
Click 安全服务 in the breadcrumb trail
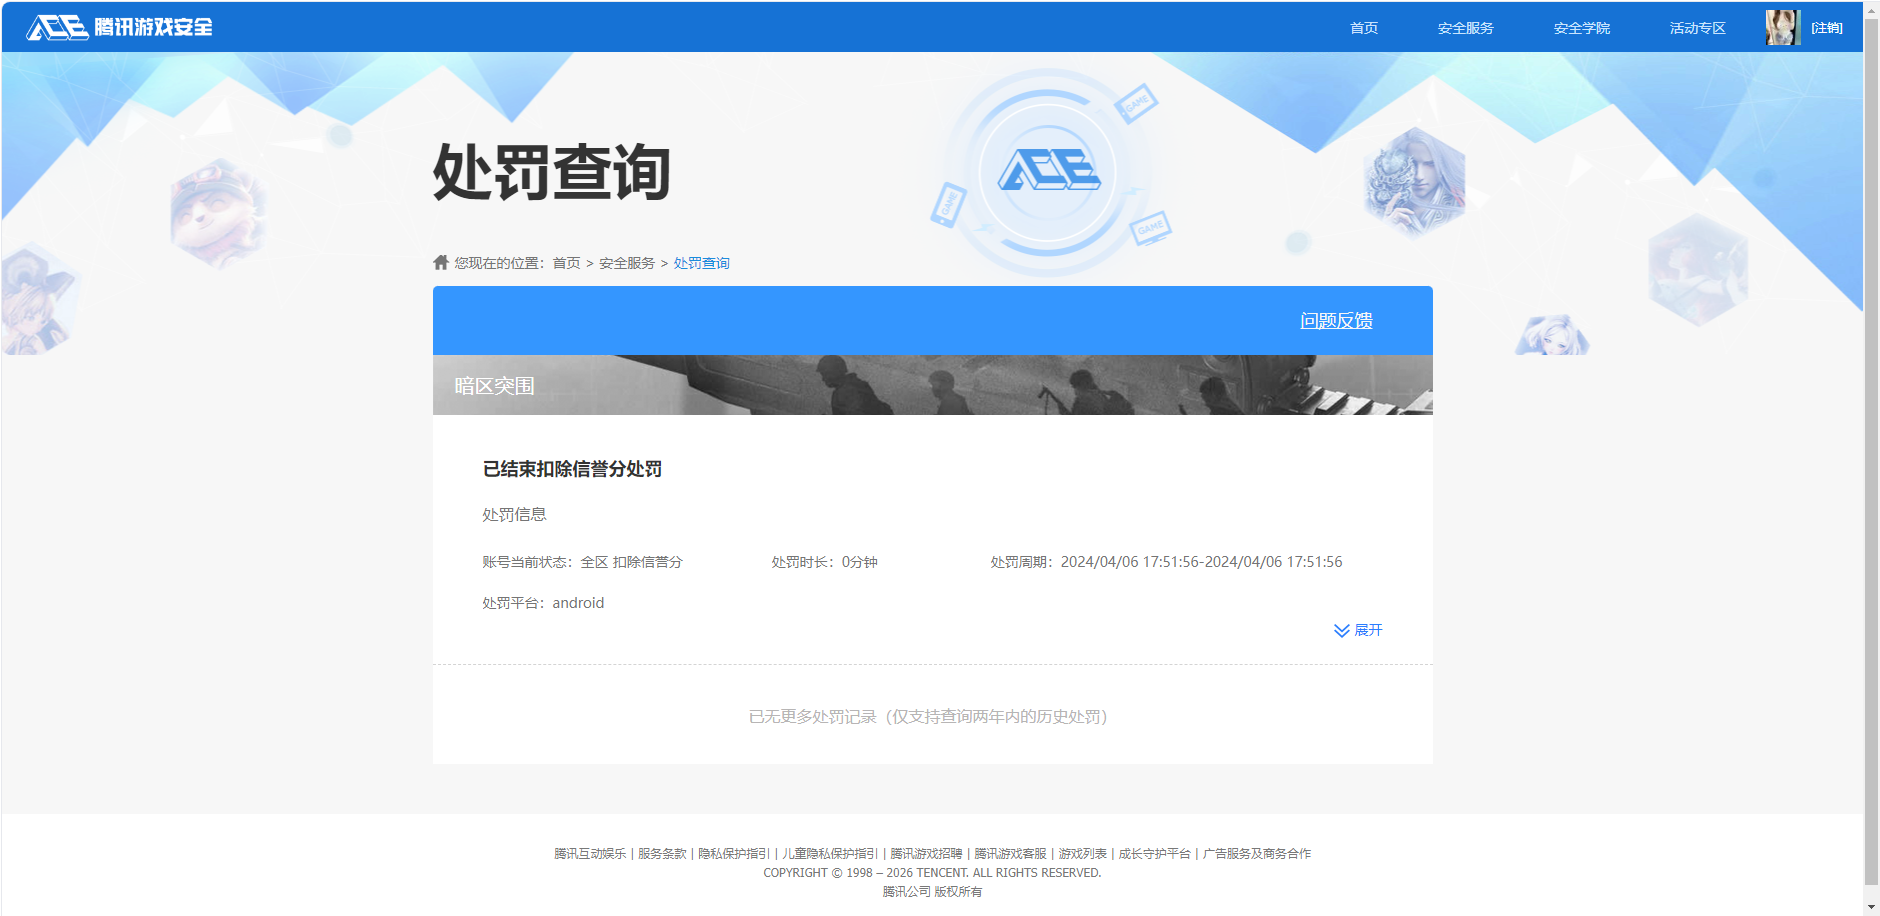click(628, 262)
